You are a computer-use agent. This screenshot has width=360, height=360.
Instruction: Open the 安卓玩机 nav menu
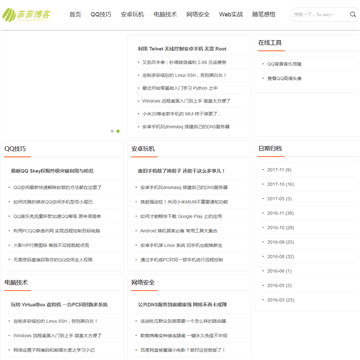(x=132, y=14)
